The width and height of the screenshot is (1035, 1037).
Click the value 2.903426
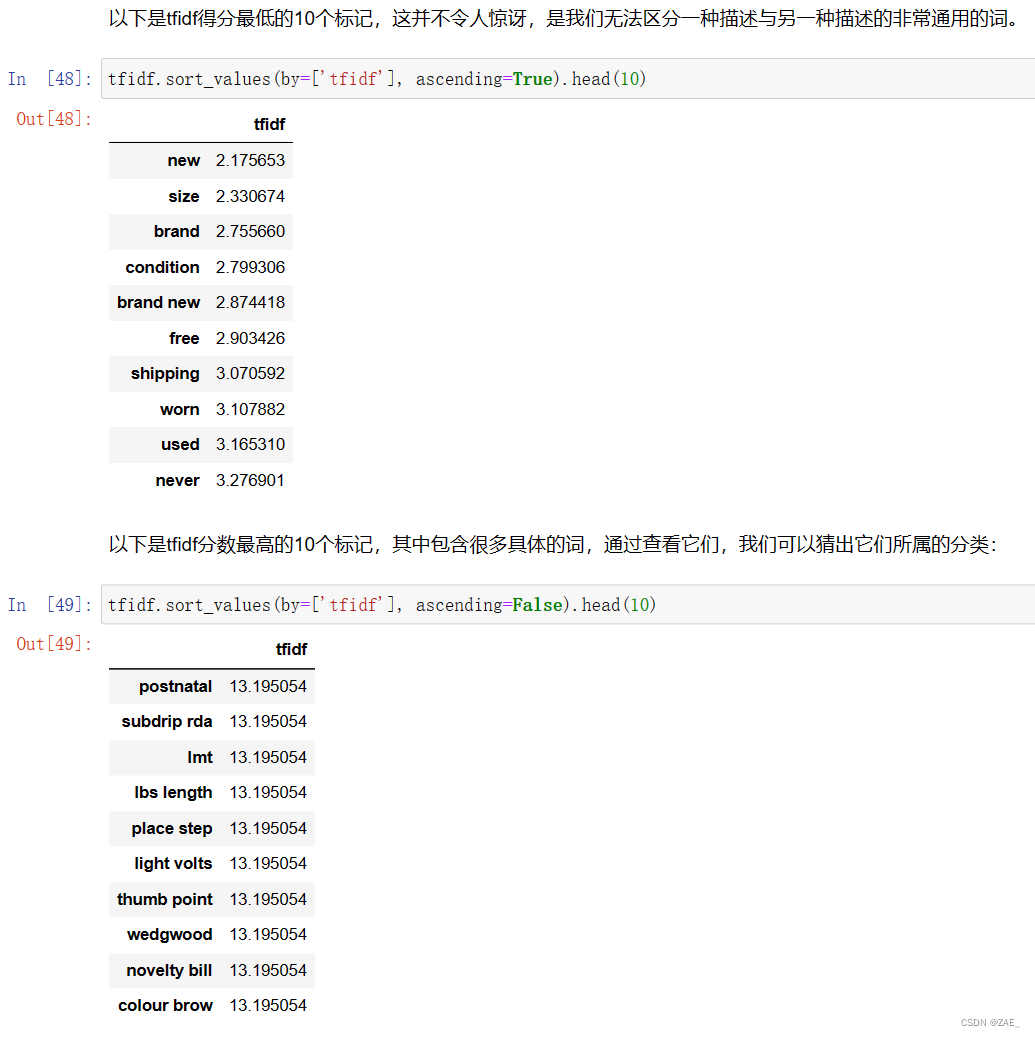(x=250, y=338)
